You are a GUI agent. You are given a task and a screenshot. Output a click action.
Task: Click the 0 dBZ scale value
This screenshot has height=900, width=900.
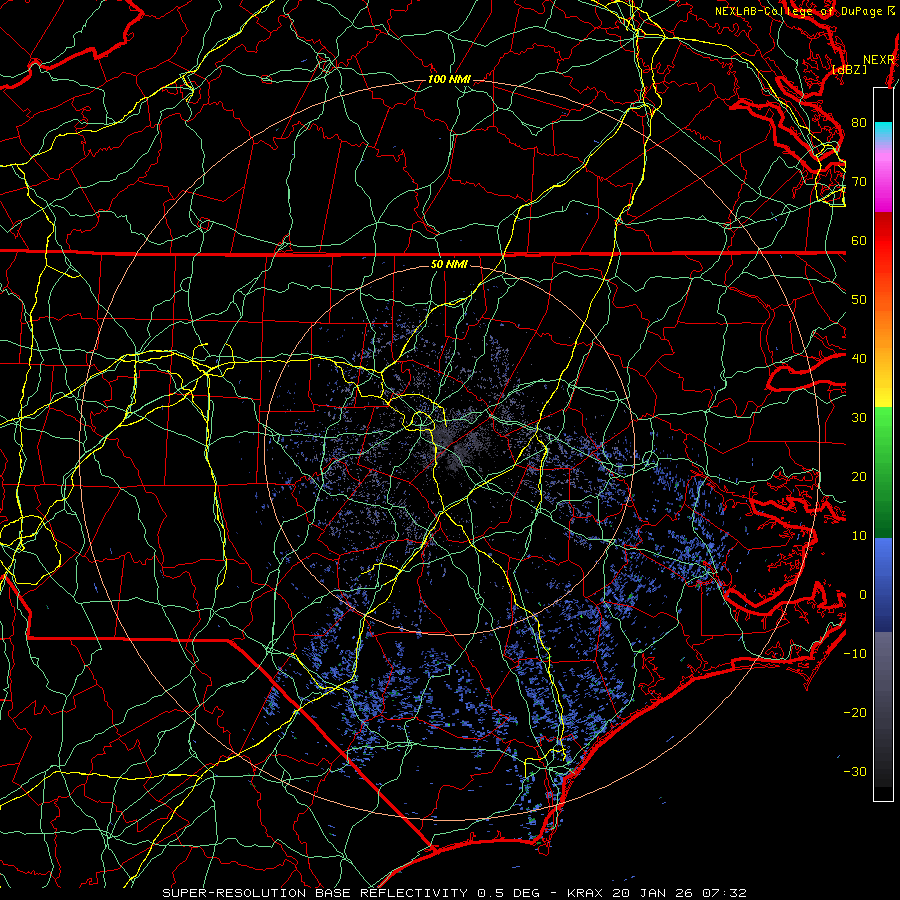(862, 595)
